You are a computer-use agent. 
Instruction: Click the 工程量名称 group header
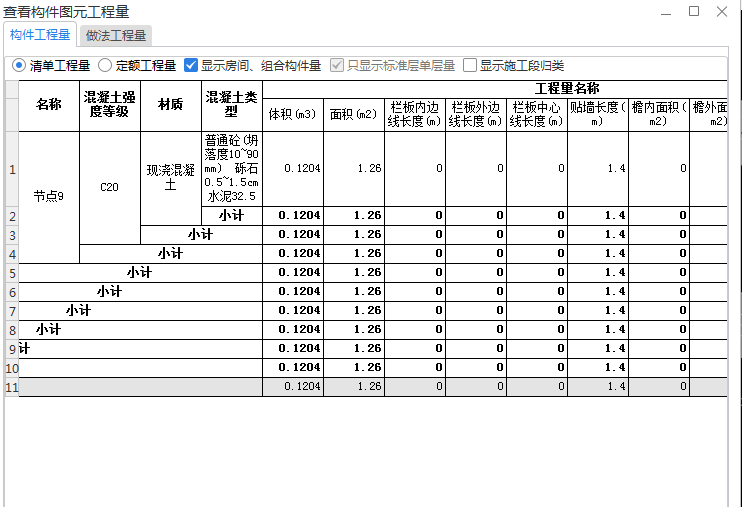tap(495, 89)
